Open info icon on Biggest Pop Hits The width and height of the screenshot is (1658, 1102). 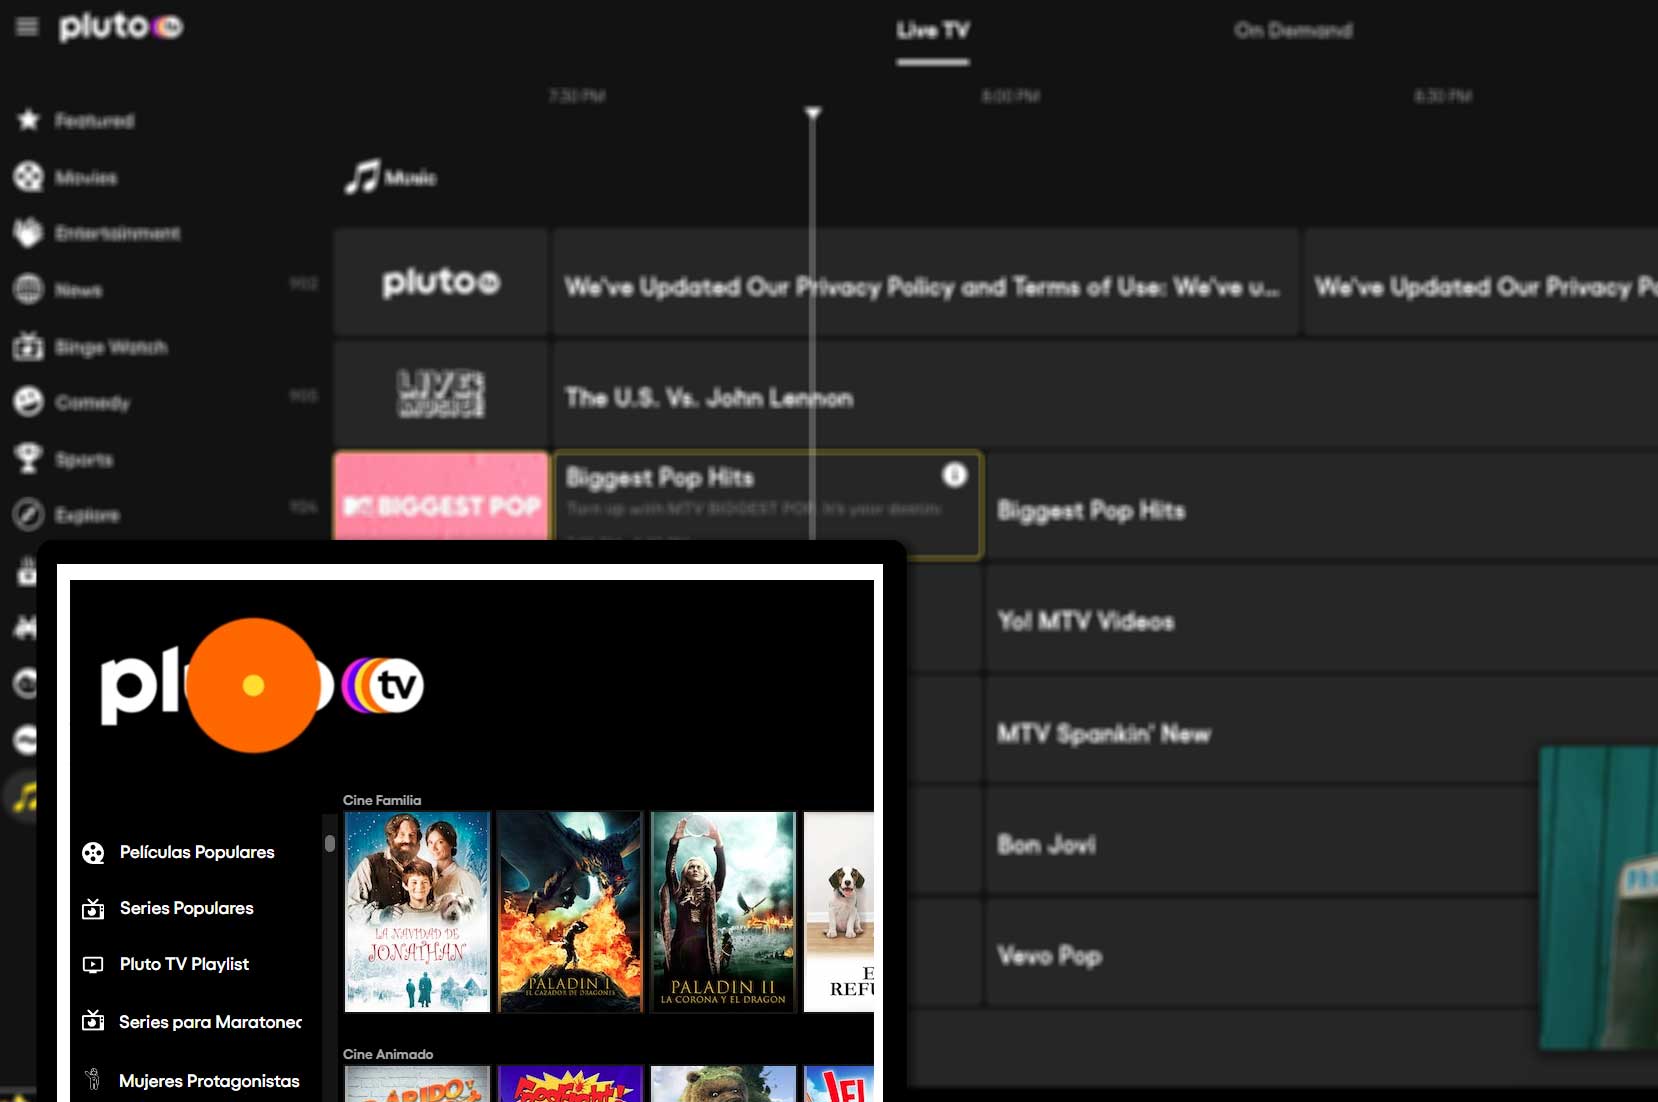[954, 475]
